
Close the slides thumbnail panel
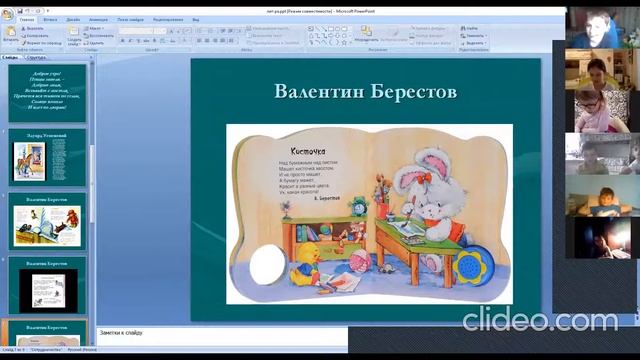[x=91, y=58]
